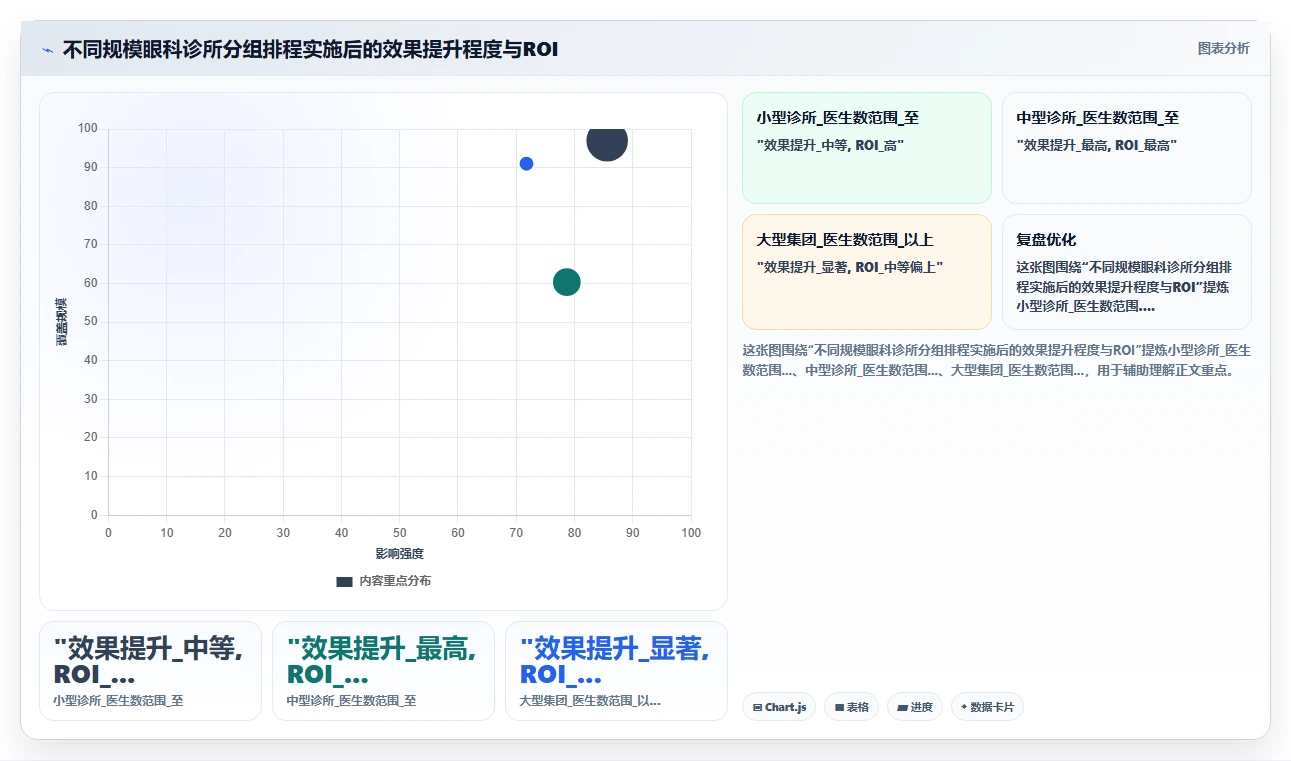
Task: Click 中型诊所_医生数范围_至 caption under second stat
Action: [x=351, y=701]
